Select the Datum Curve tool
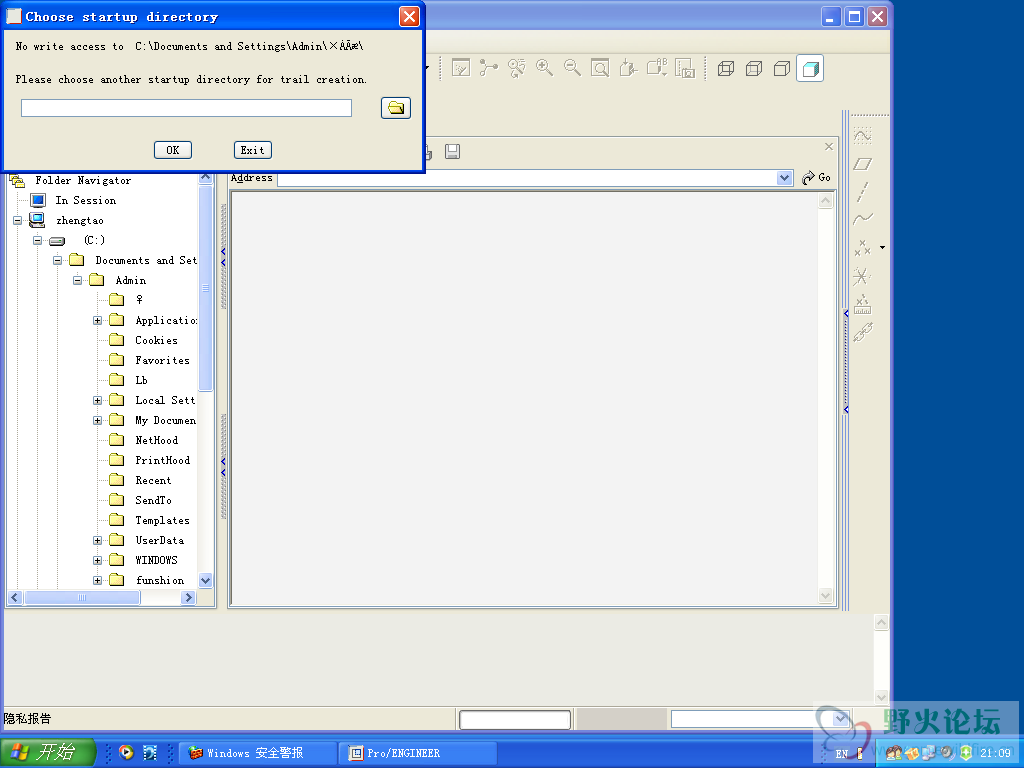This screenshot has width=1024, height=768. click(863, 218)
